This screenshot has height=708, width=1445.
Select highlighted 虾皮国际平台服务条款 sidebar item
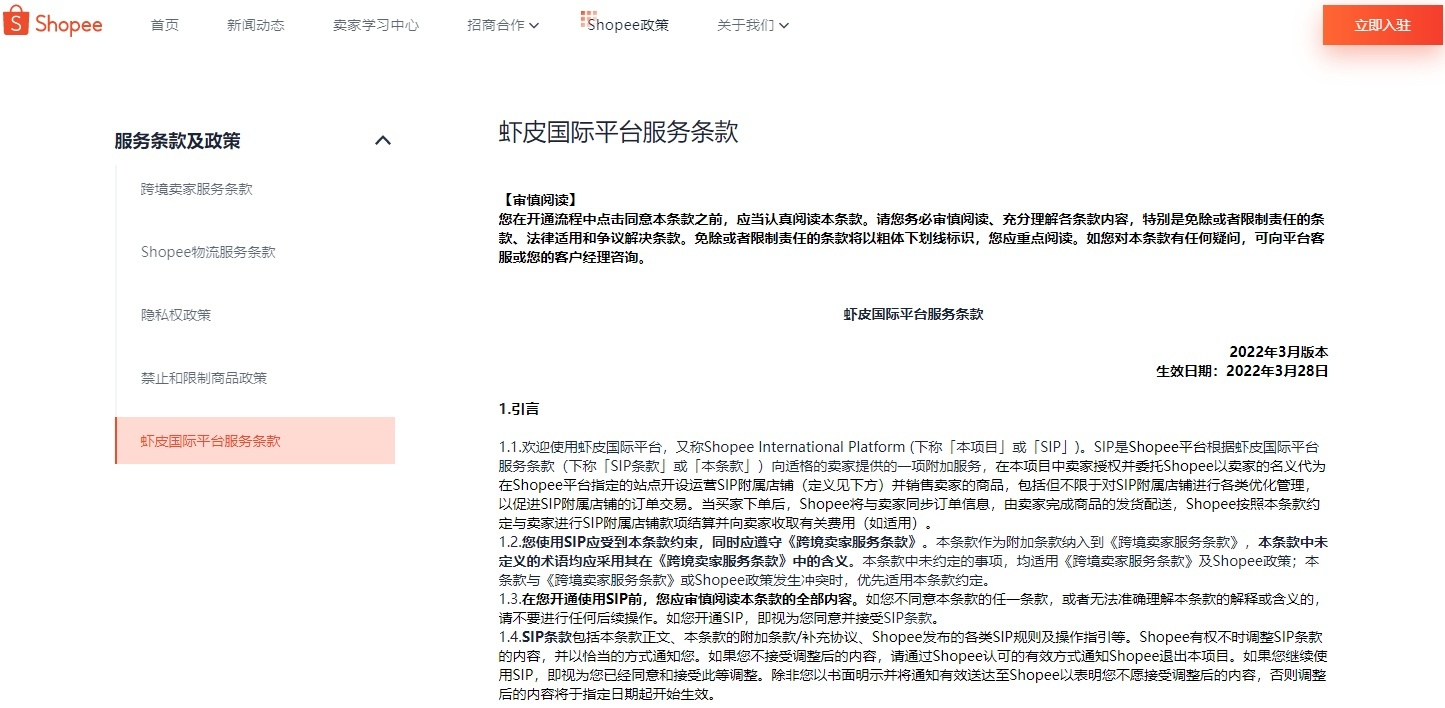pyautogui.click(x=211, y=441)
